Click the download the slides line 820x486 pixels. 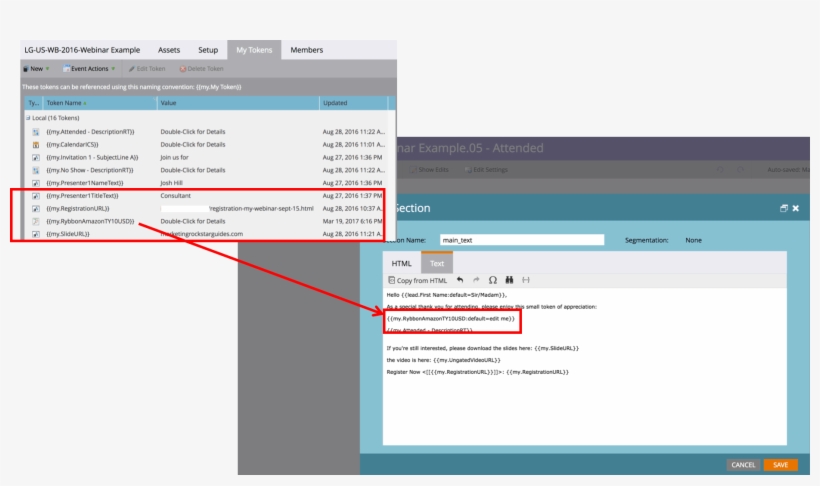click(x=483, y=348)
